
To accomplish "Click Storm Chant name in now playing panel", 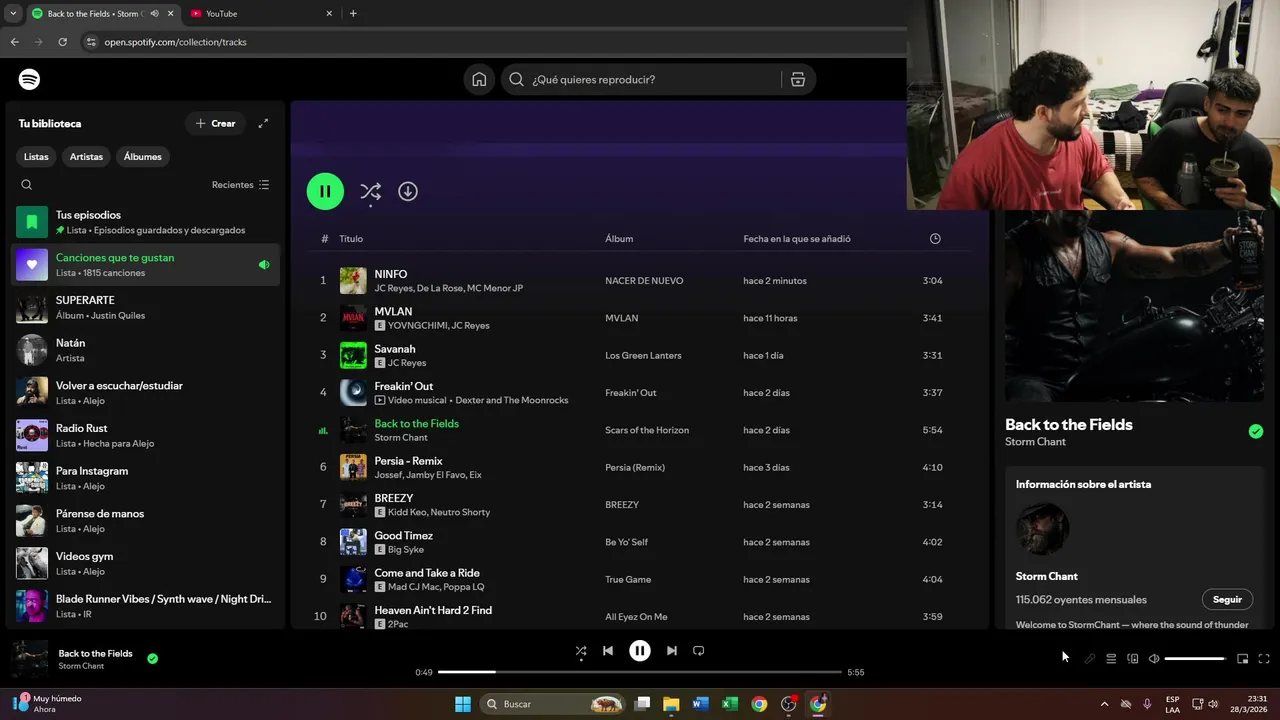I will [x=1035, y=442].
